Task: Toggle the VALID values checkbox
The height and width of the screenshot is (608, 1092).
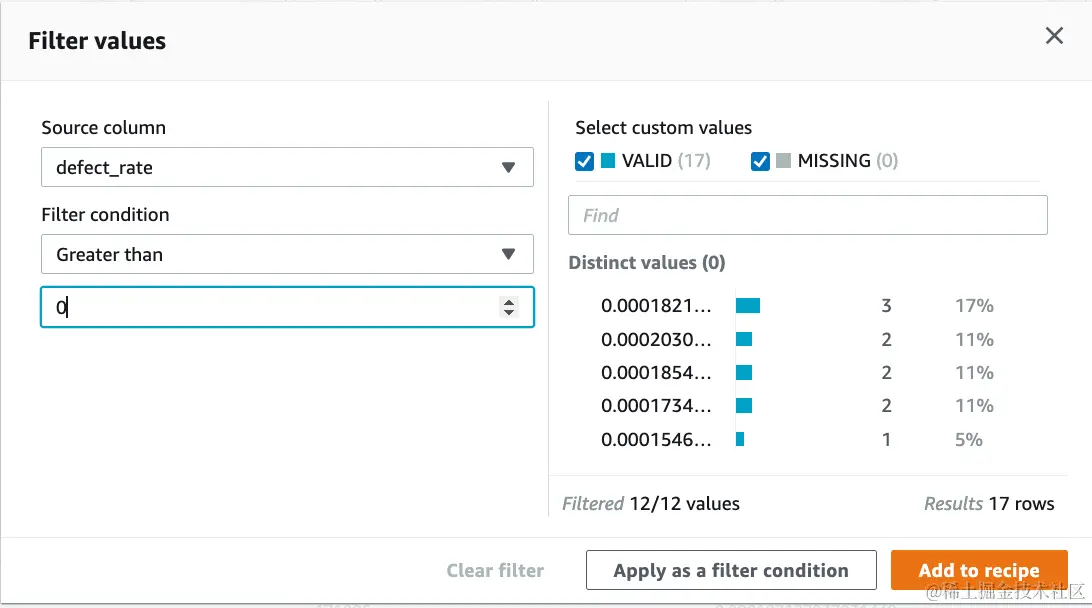Action: [585, 161]
